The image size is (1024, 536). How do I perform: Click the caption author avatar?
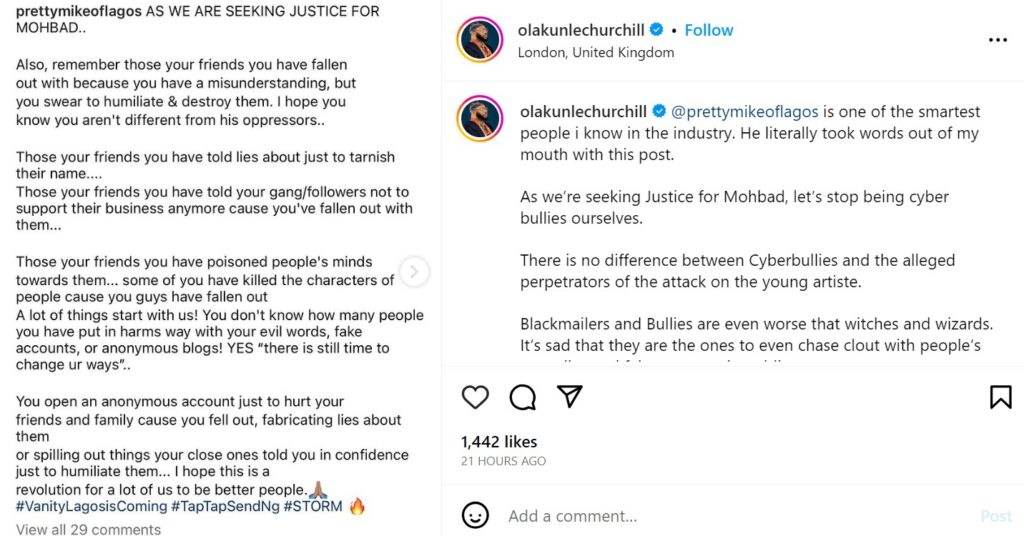click(x=479, y=117)
